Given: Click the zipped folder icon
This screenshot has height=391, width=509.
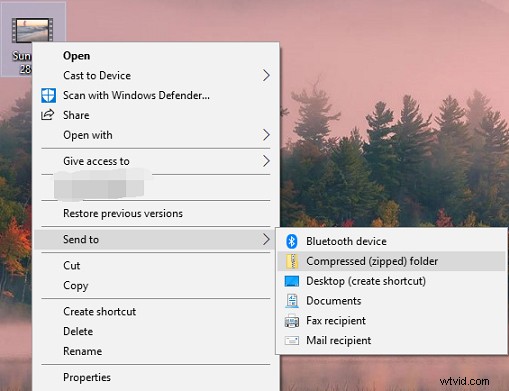Looking at the screenshot, I should pos(292,261).
